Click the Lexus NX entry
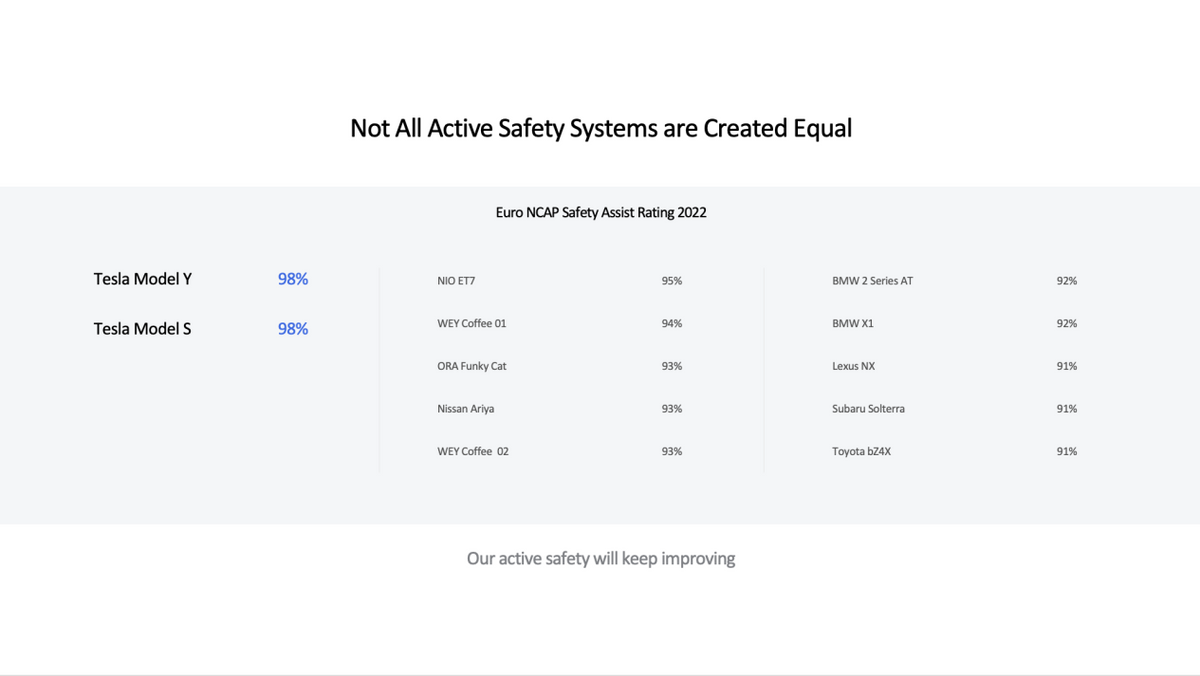This screenshot has height=676, width=1200. pyautogui.click(x=853, y=366)
